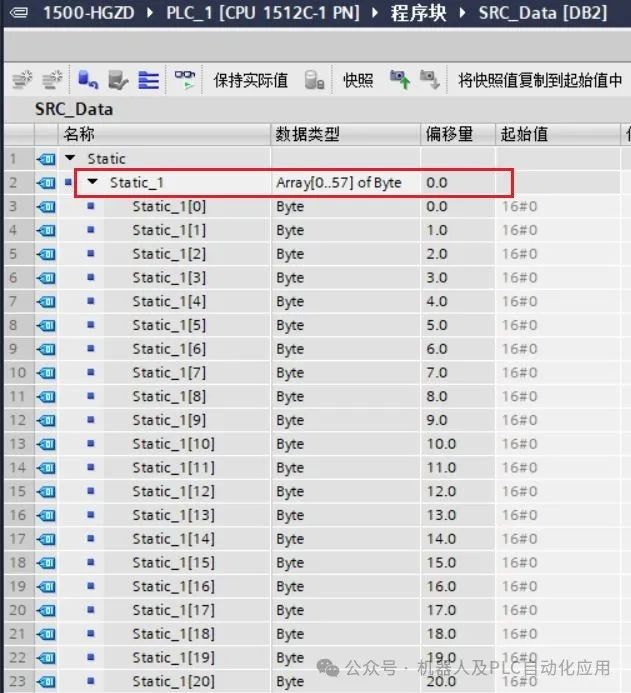This screenshot has width=631, height=693.
Task: Click the add row toolbar icon
Action: tap(52, 80)
